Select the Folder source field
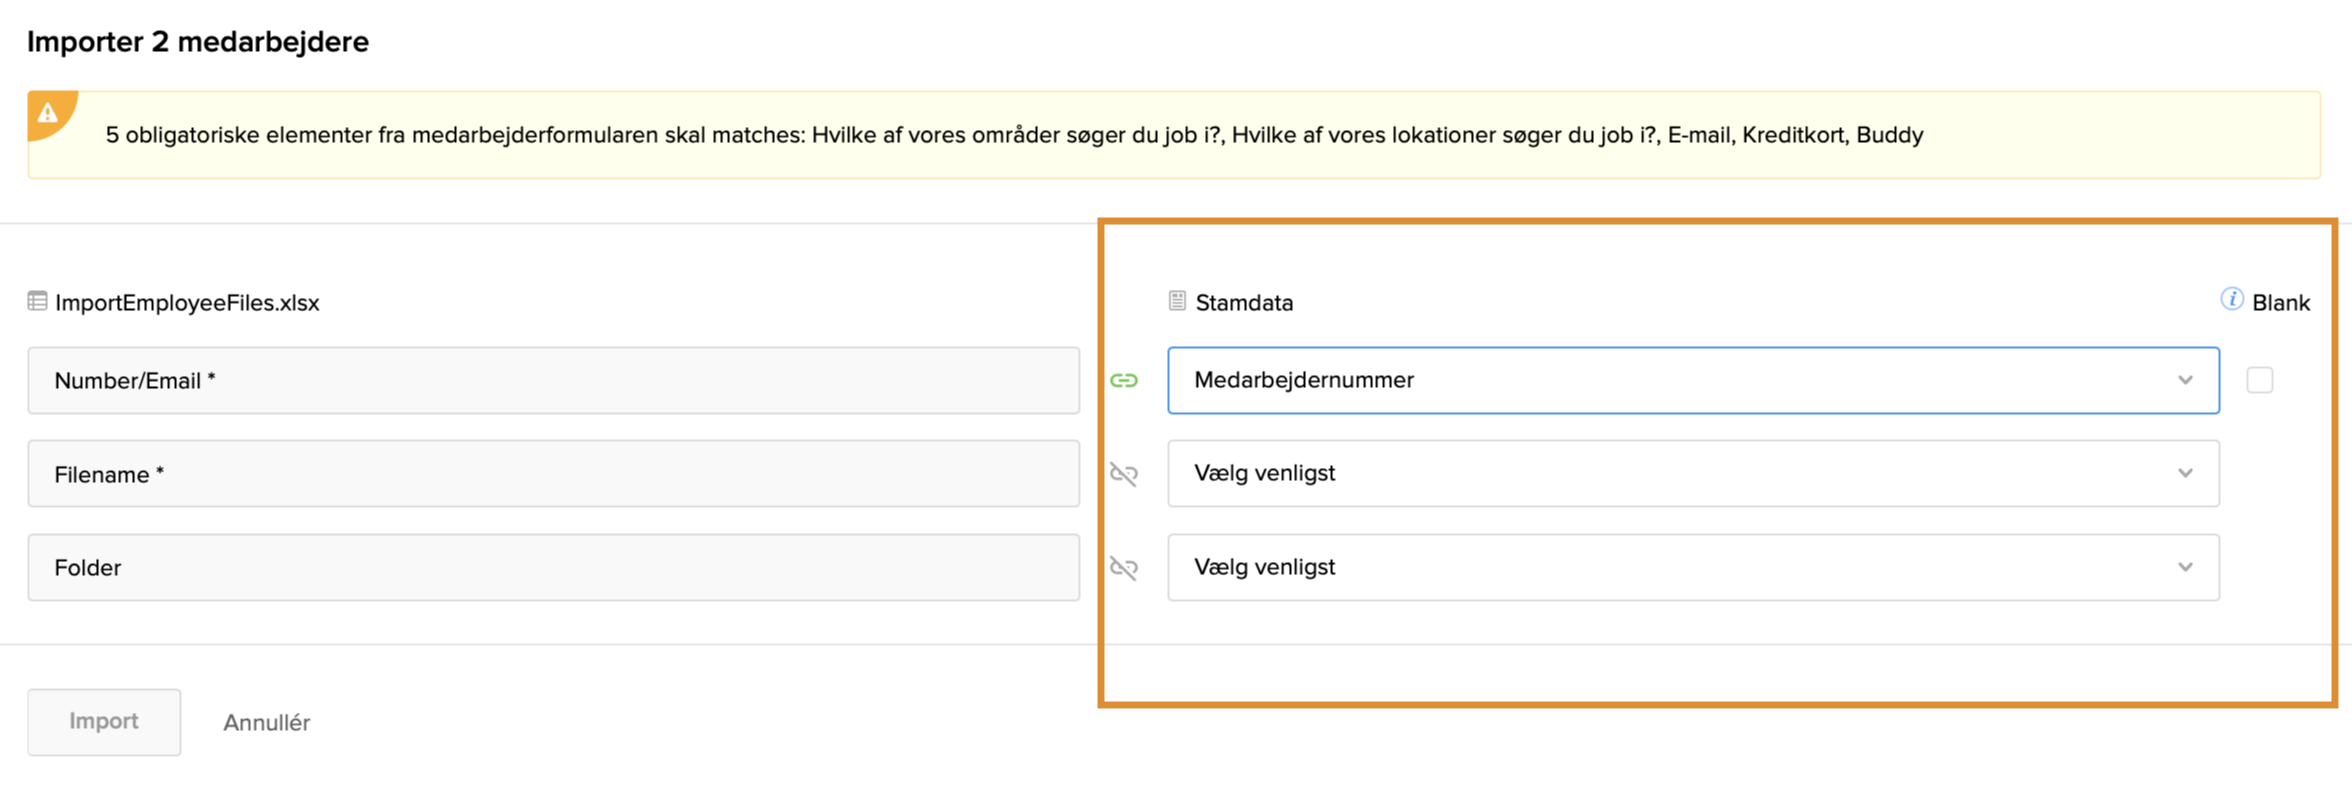This screenshot has height=796, width=2352. coord(553,568)
